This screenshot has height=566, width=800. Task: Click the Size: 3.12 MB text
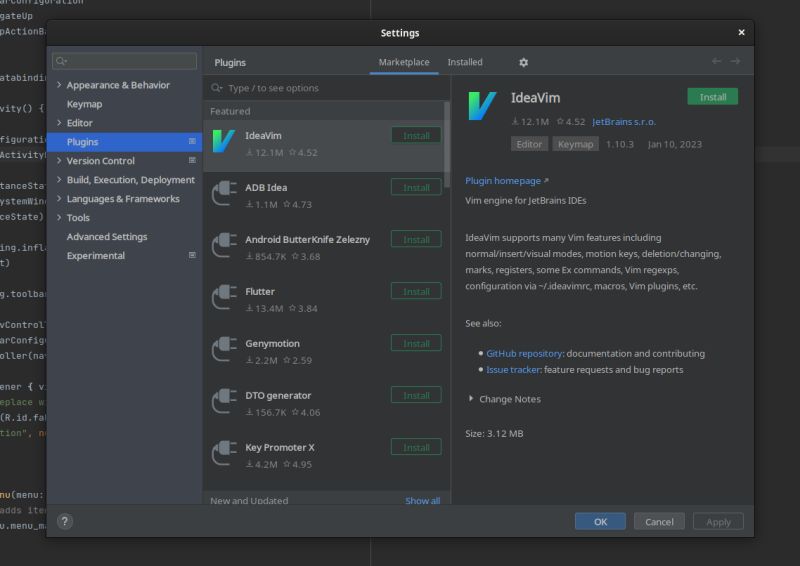(494, 433)
